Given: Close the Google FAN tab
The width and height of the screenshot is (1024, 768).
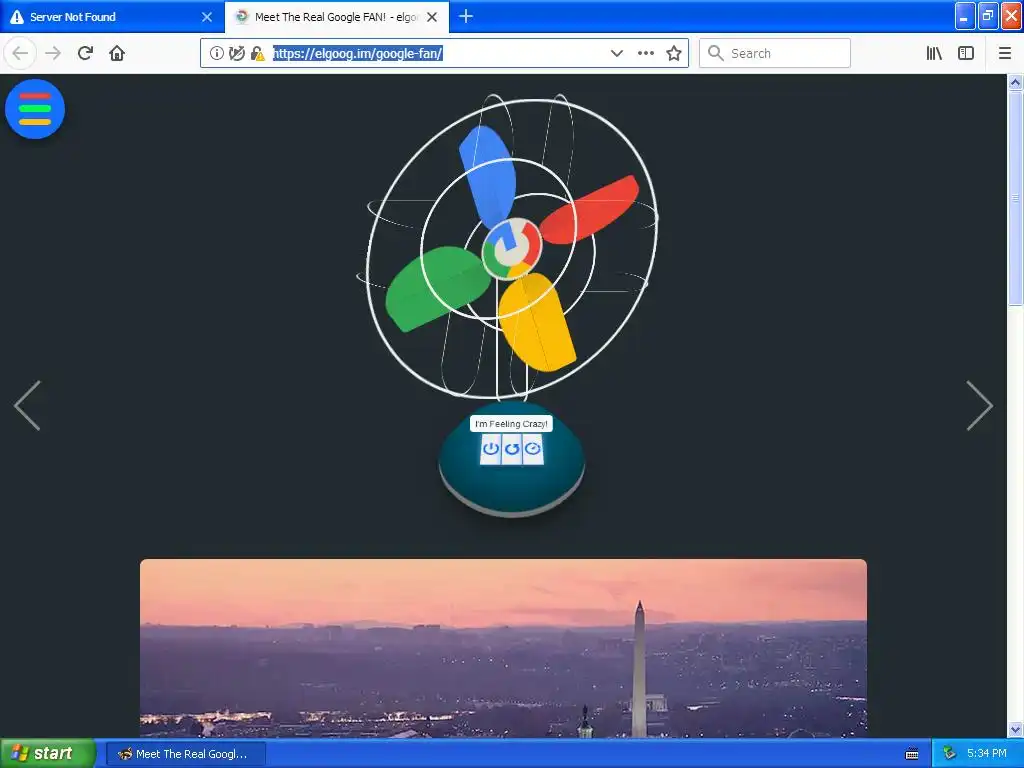Looking at the screenshot, I should point(432,17).
